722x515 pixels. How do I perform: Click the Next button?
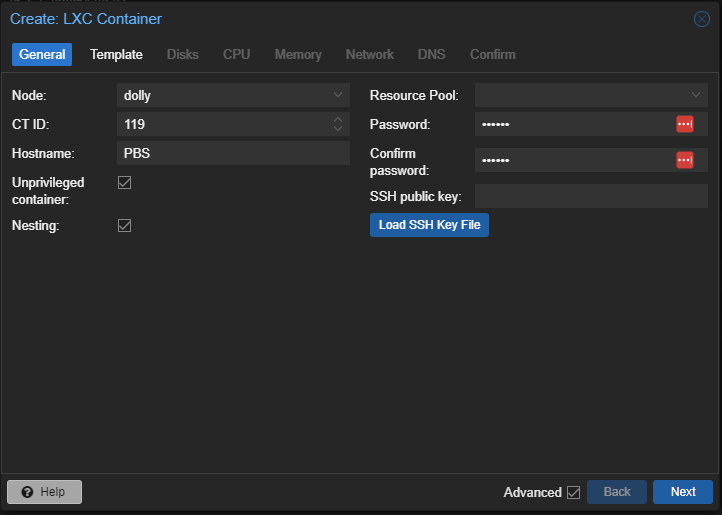click(683, 492)
